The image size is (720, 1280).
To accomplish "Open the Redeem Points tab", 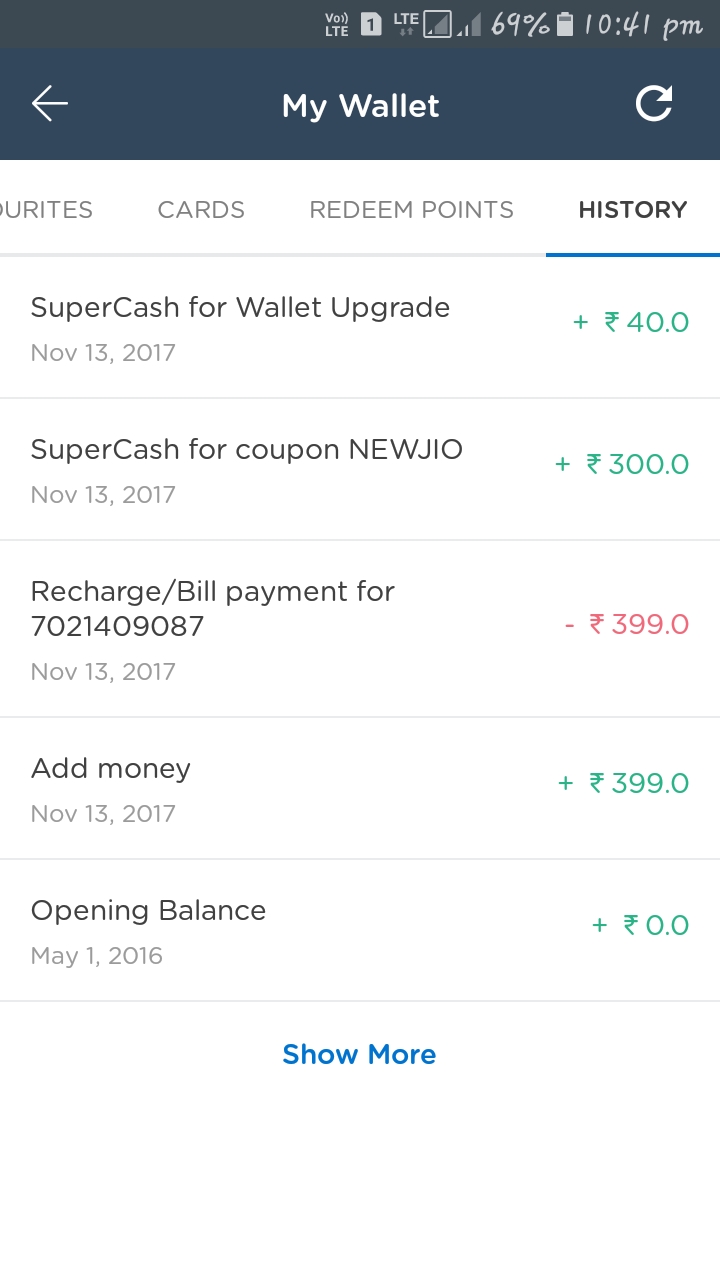I will pyautogui.click(x=411, y=210).
